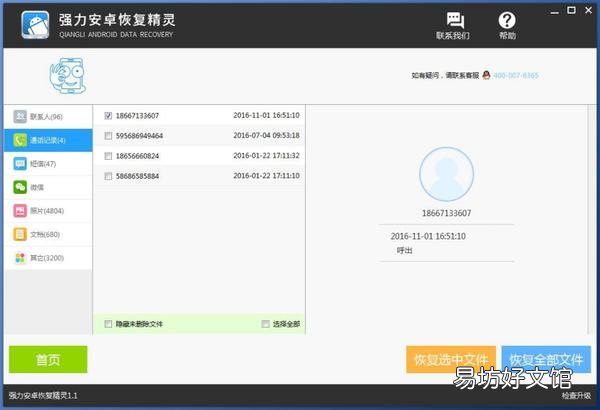Open the 帮助 question mark icon
The width and height of the screenshot is (600, 410).
tap(507, 20)
